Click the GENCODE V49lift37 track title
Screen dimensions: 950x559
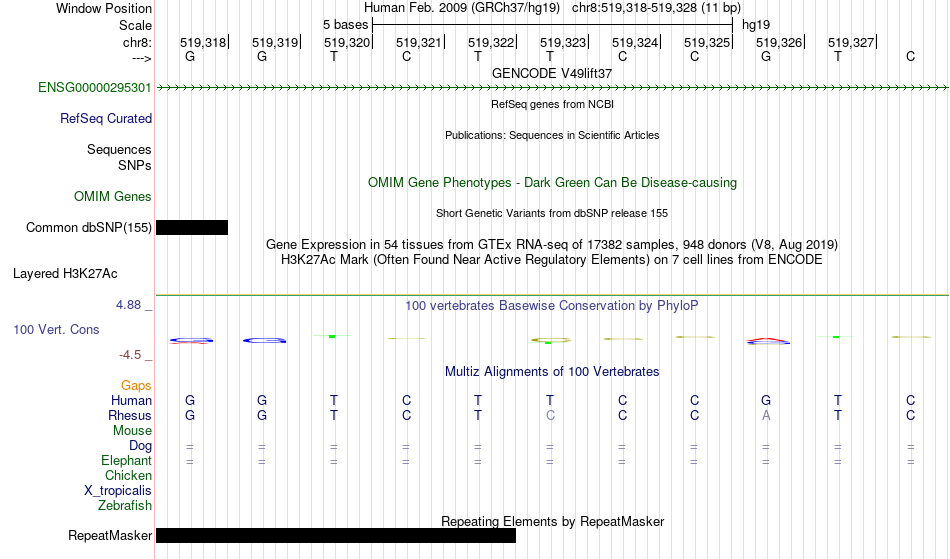click(x=552, y=73)
